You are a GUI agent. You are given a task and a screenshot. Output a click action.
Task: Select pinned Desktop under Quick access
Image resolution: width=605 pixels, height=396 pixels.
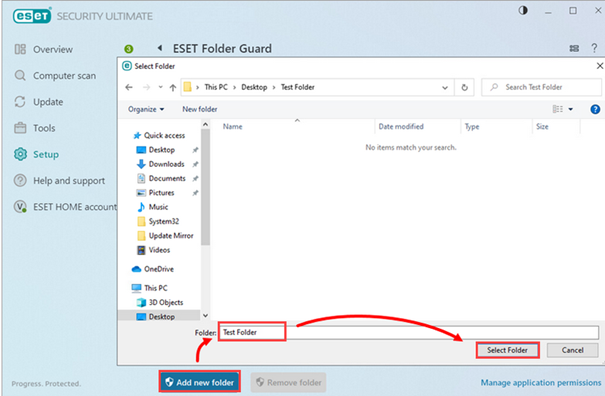click(162, 150)
